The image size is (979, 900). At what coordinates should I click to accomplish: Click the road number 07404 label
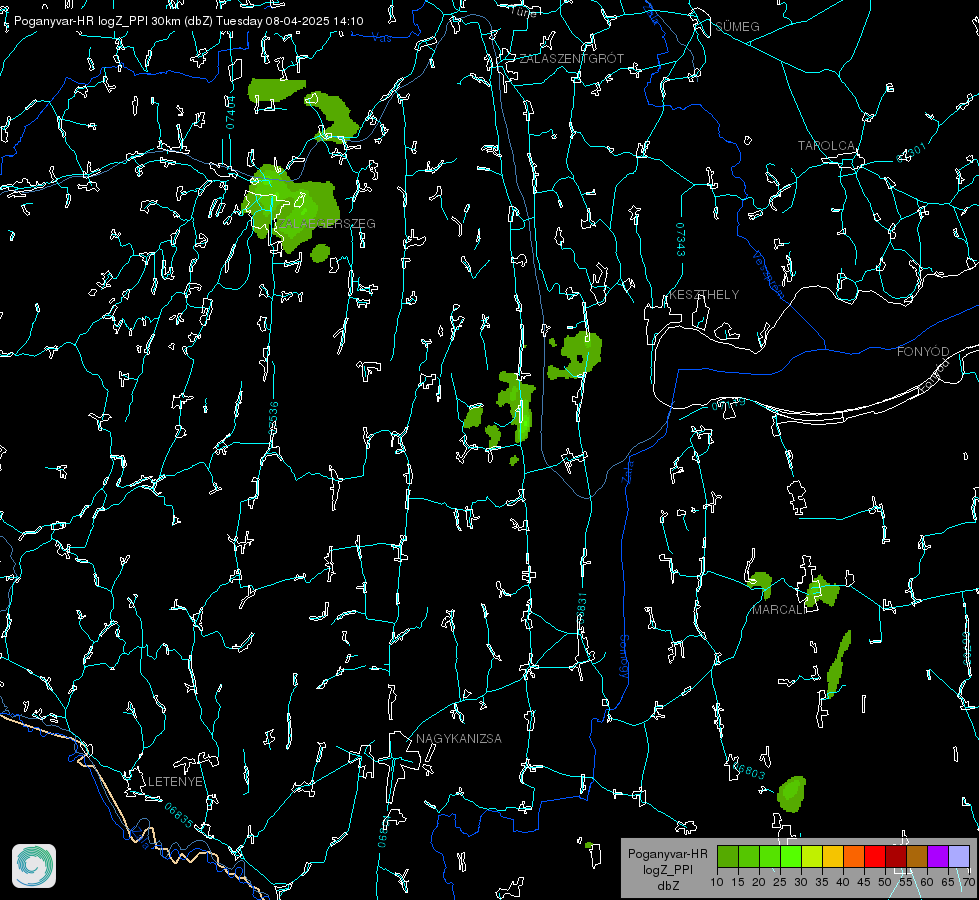click(231, 112)
